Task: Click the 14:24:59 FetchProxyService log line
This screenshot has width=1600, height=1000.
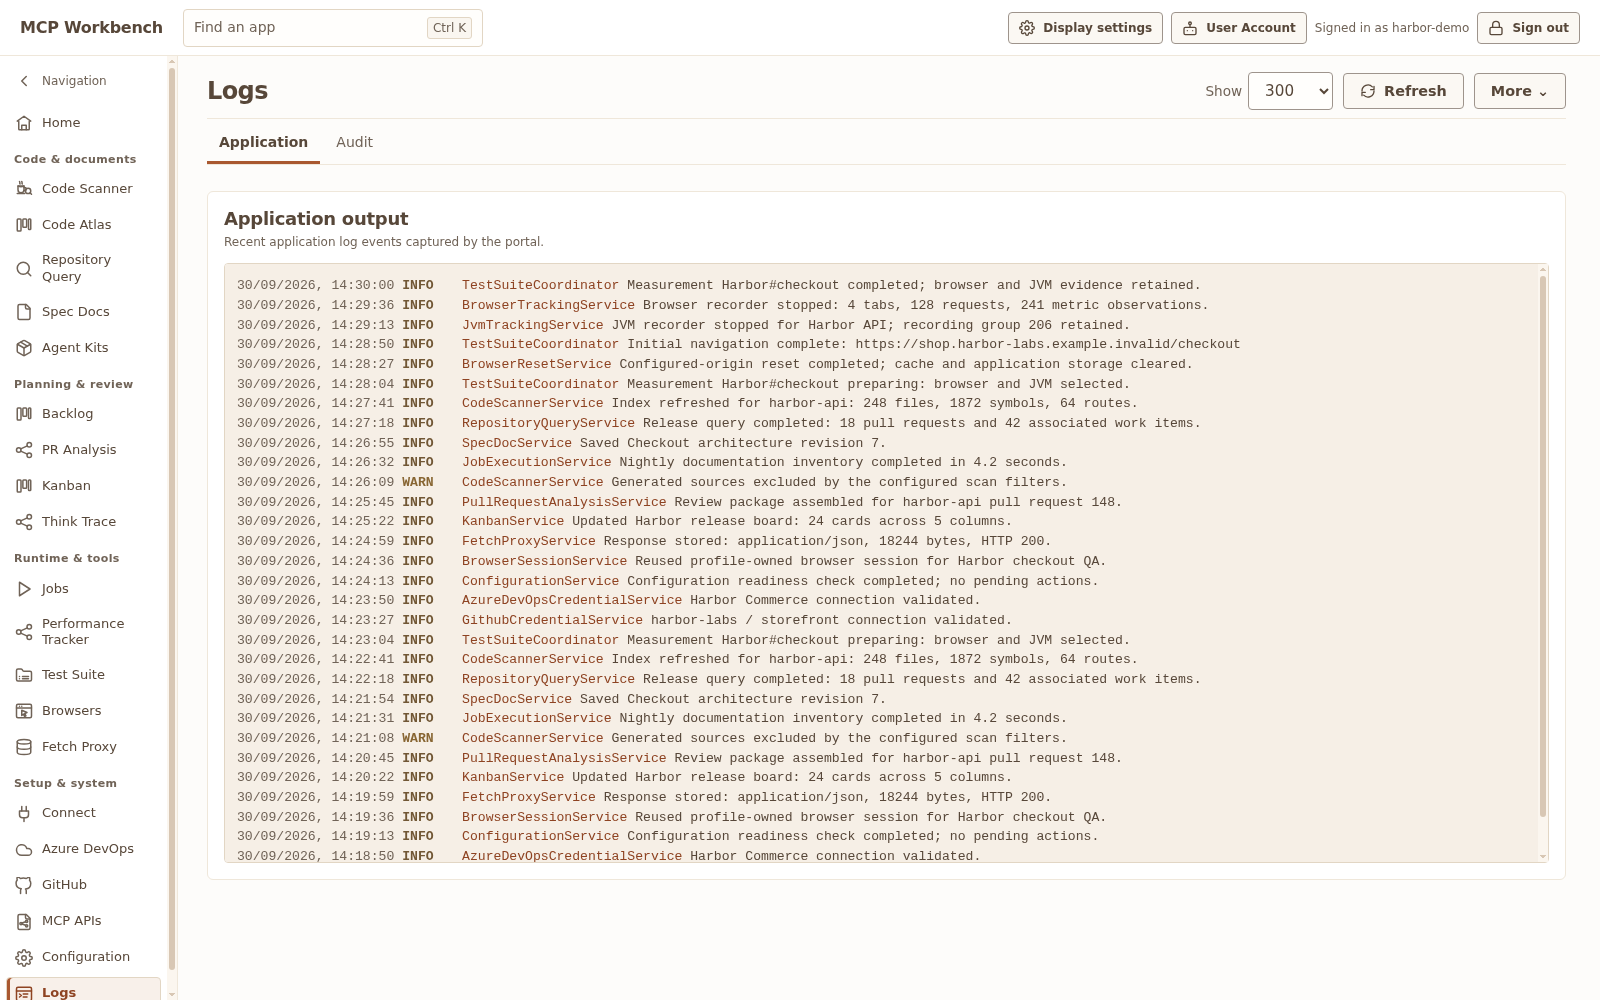Action: (x=644, y=541)
